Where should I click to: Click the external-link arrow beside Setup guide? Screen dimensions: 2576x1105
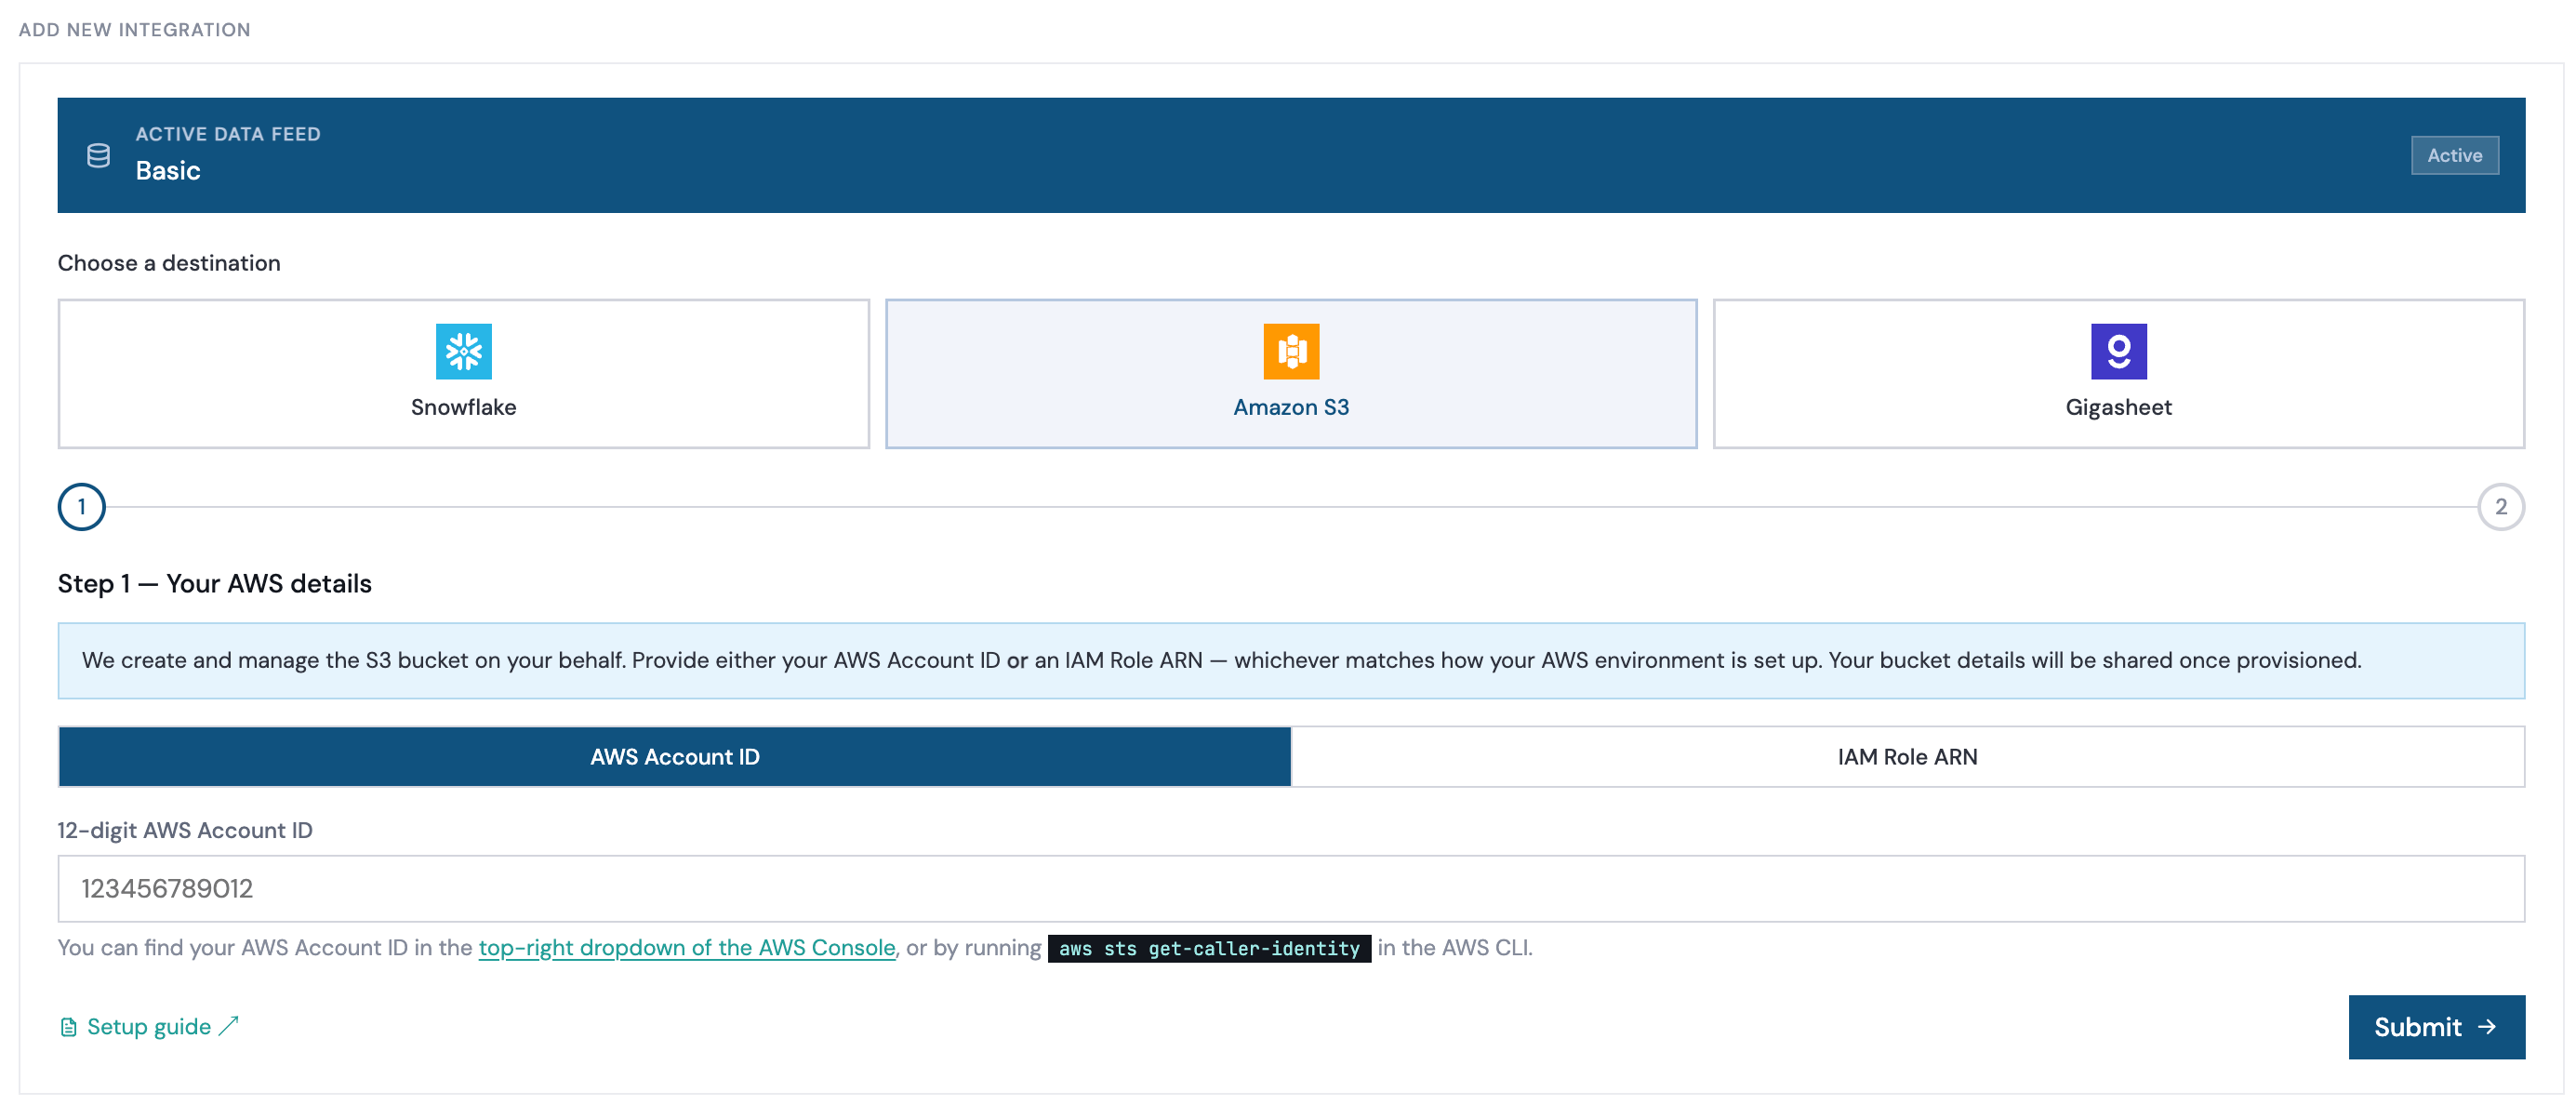pos(229,1025)
